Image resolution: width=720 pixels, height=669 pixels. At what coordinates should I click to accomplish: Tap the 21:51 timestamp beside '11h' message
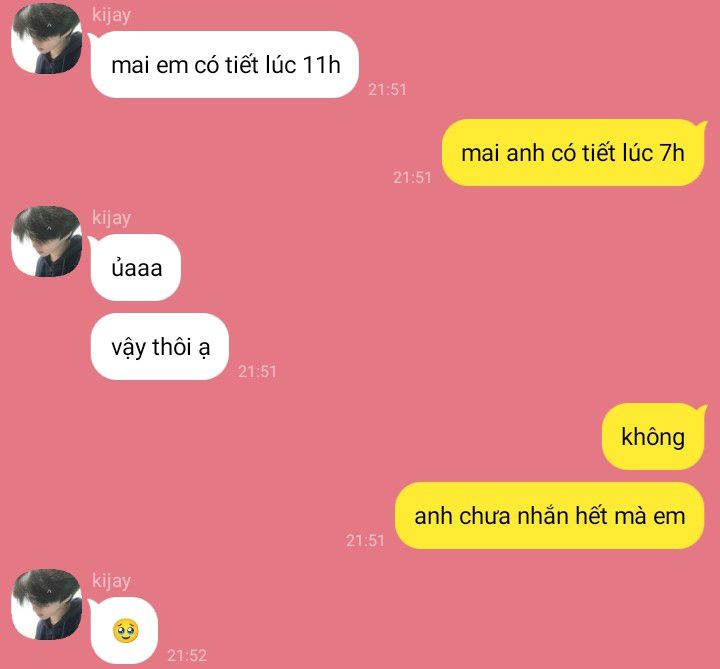pos(388,90)
